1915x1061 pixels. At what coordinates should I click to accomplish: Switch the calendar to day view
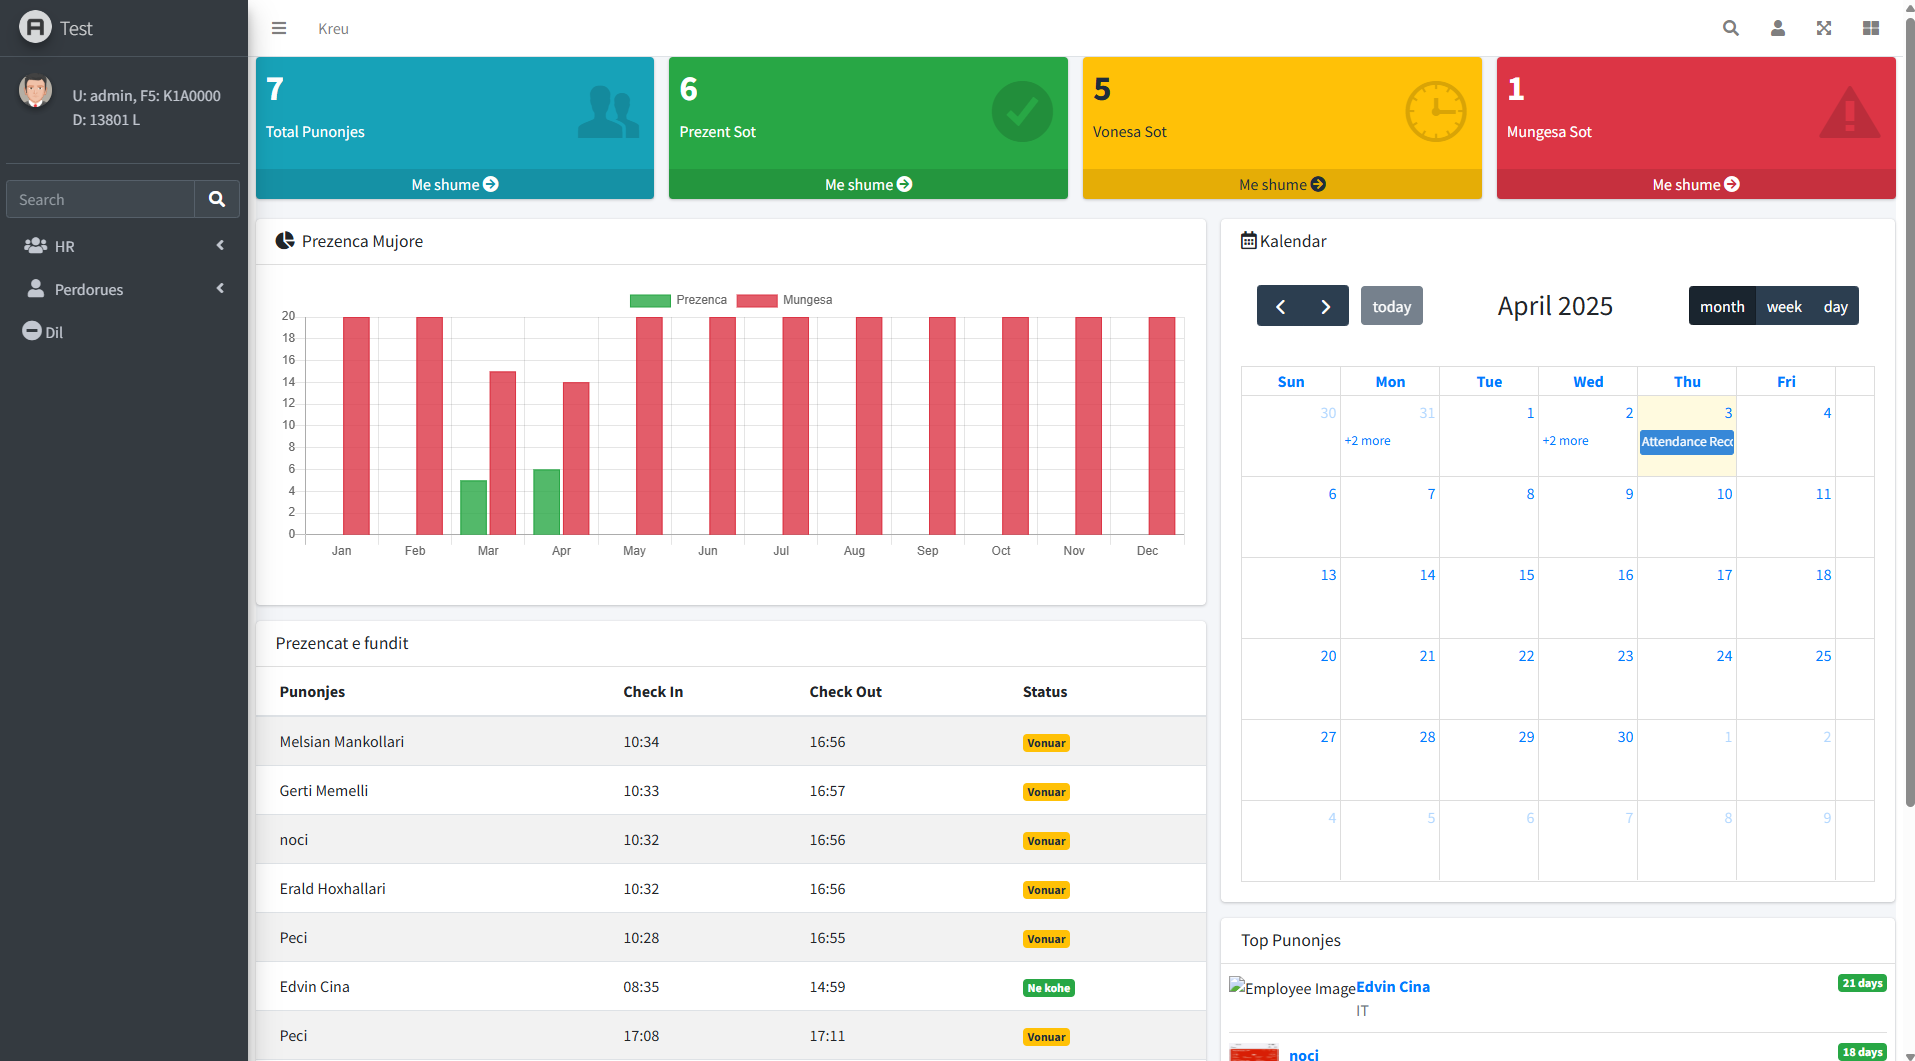tap(1836, 305)
